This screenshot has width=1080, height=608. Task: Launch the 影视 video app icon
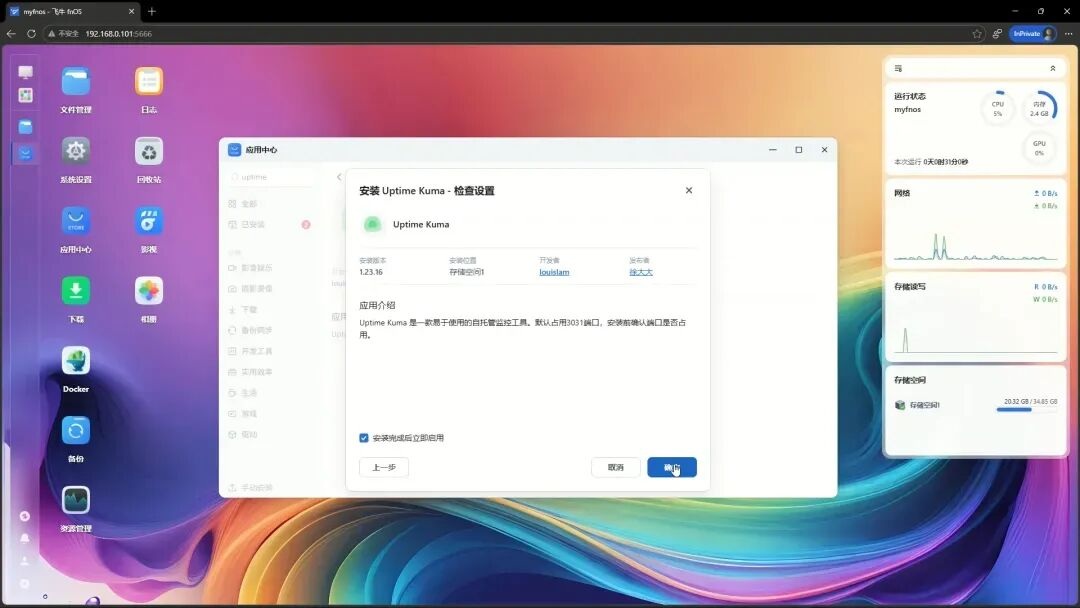pos(149,221)
